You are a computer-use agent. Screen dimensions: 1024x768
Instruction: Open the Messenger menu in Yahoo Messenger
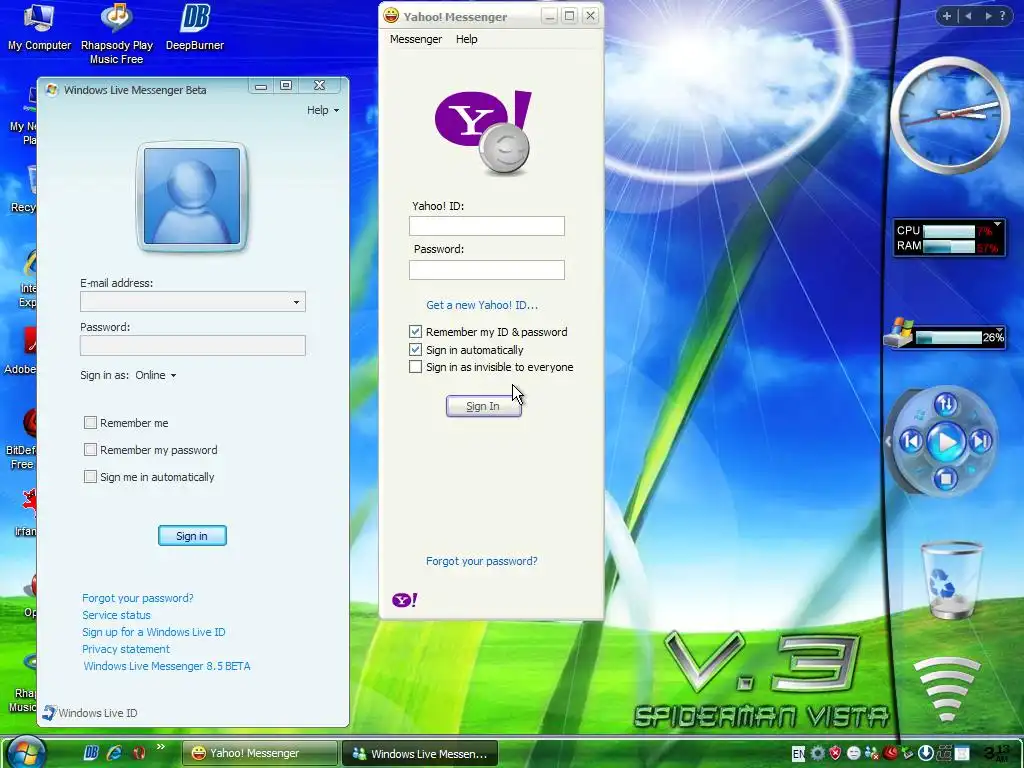(415, 39)
